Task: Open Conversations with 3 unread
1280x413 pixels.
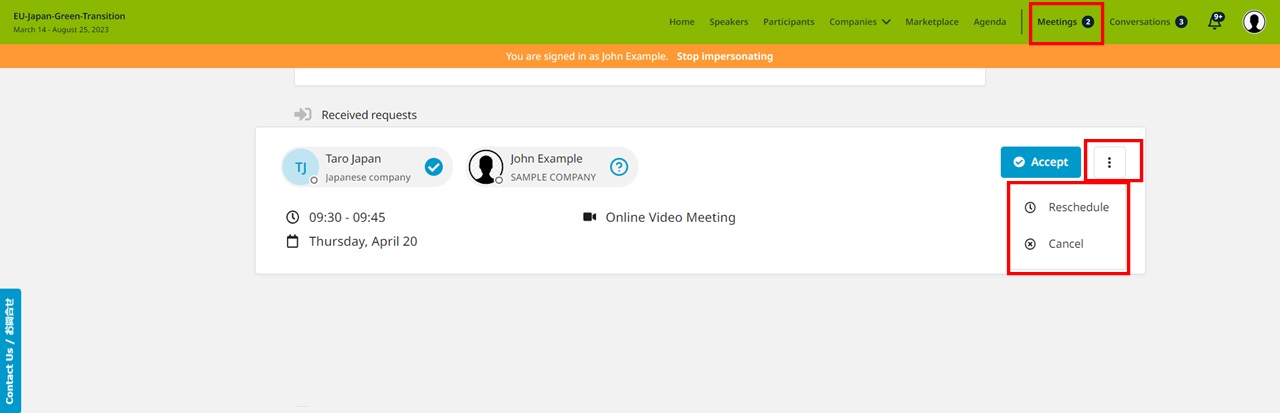Action: pyautogui.click(x=1149, y=22)
